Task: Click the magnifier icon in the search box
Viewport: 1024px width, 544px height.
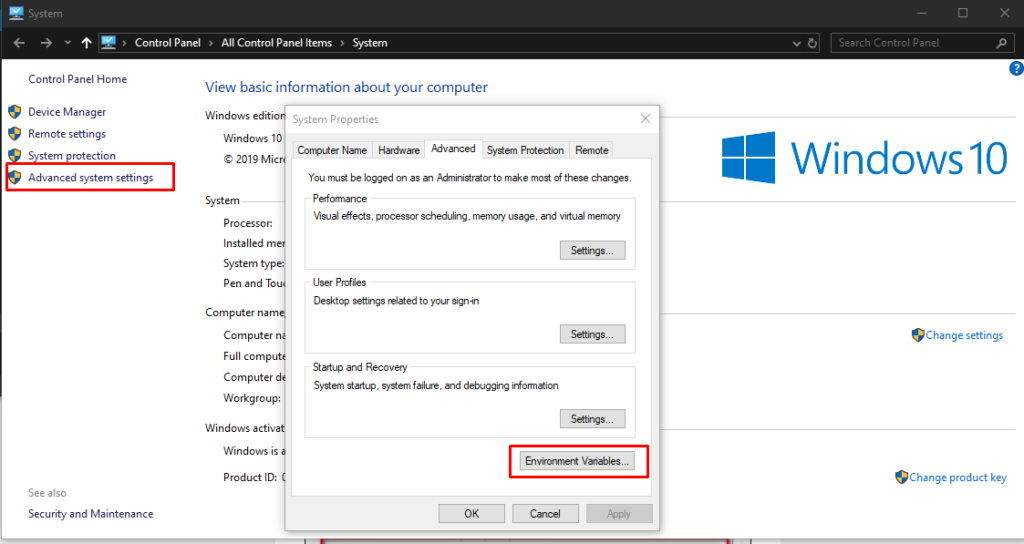Action: tap(1001, 43)
